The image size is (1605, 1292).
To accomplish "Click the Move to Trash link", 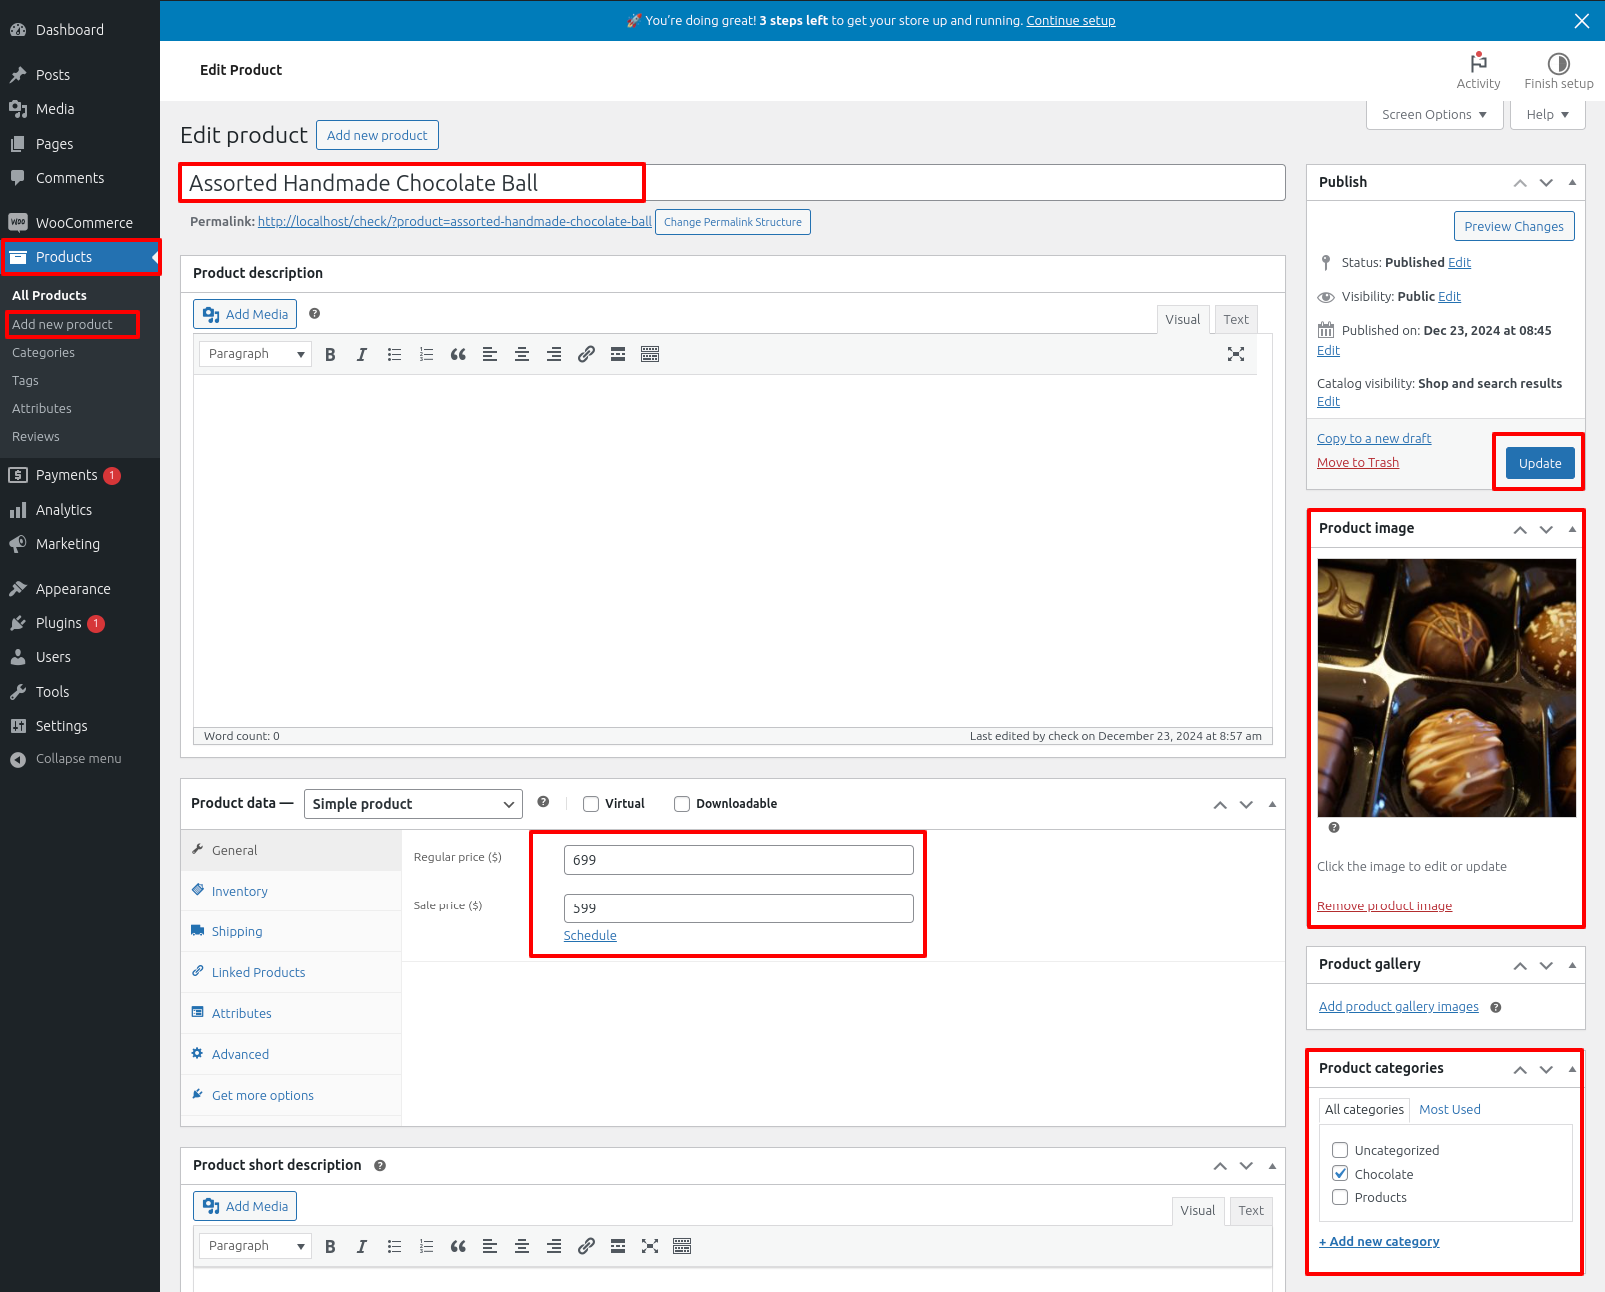I will (x=1357, y=462).
